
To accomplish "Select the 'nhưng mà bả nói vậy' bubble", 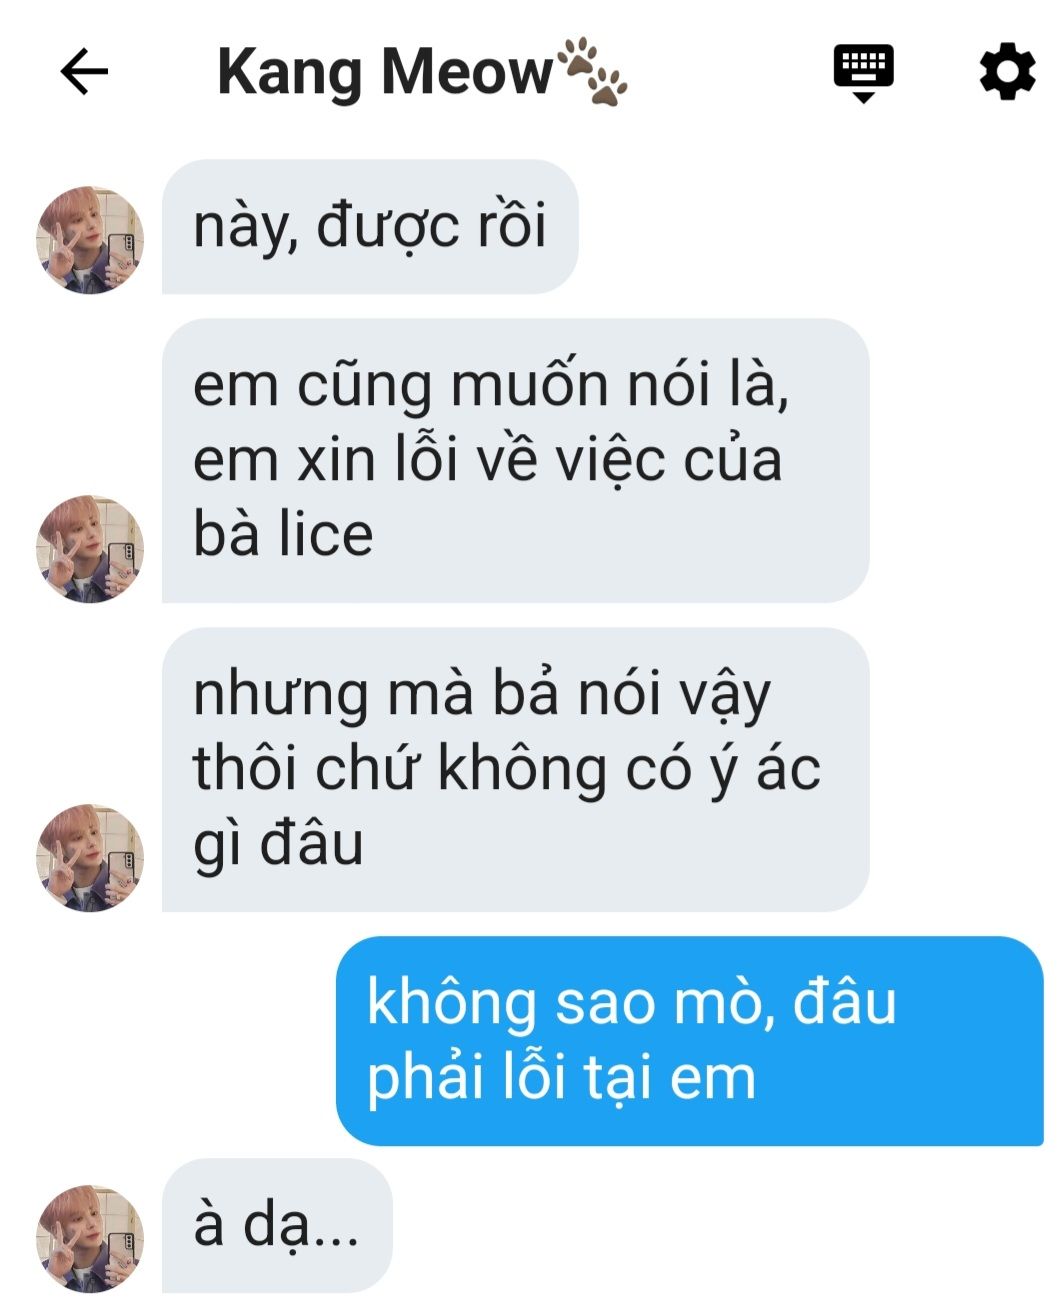I will [x=515, y=770].
